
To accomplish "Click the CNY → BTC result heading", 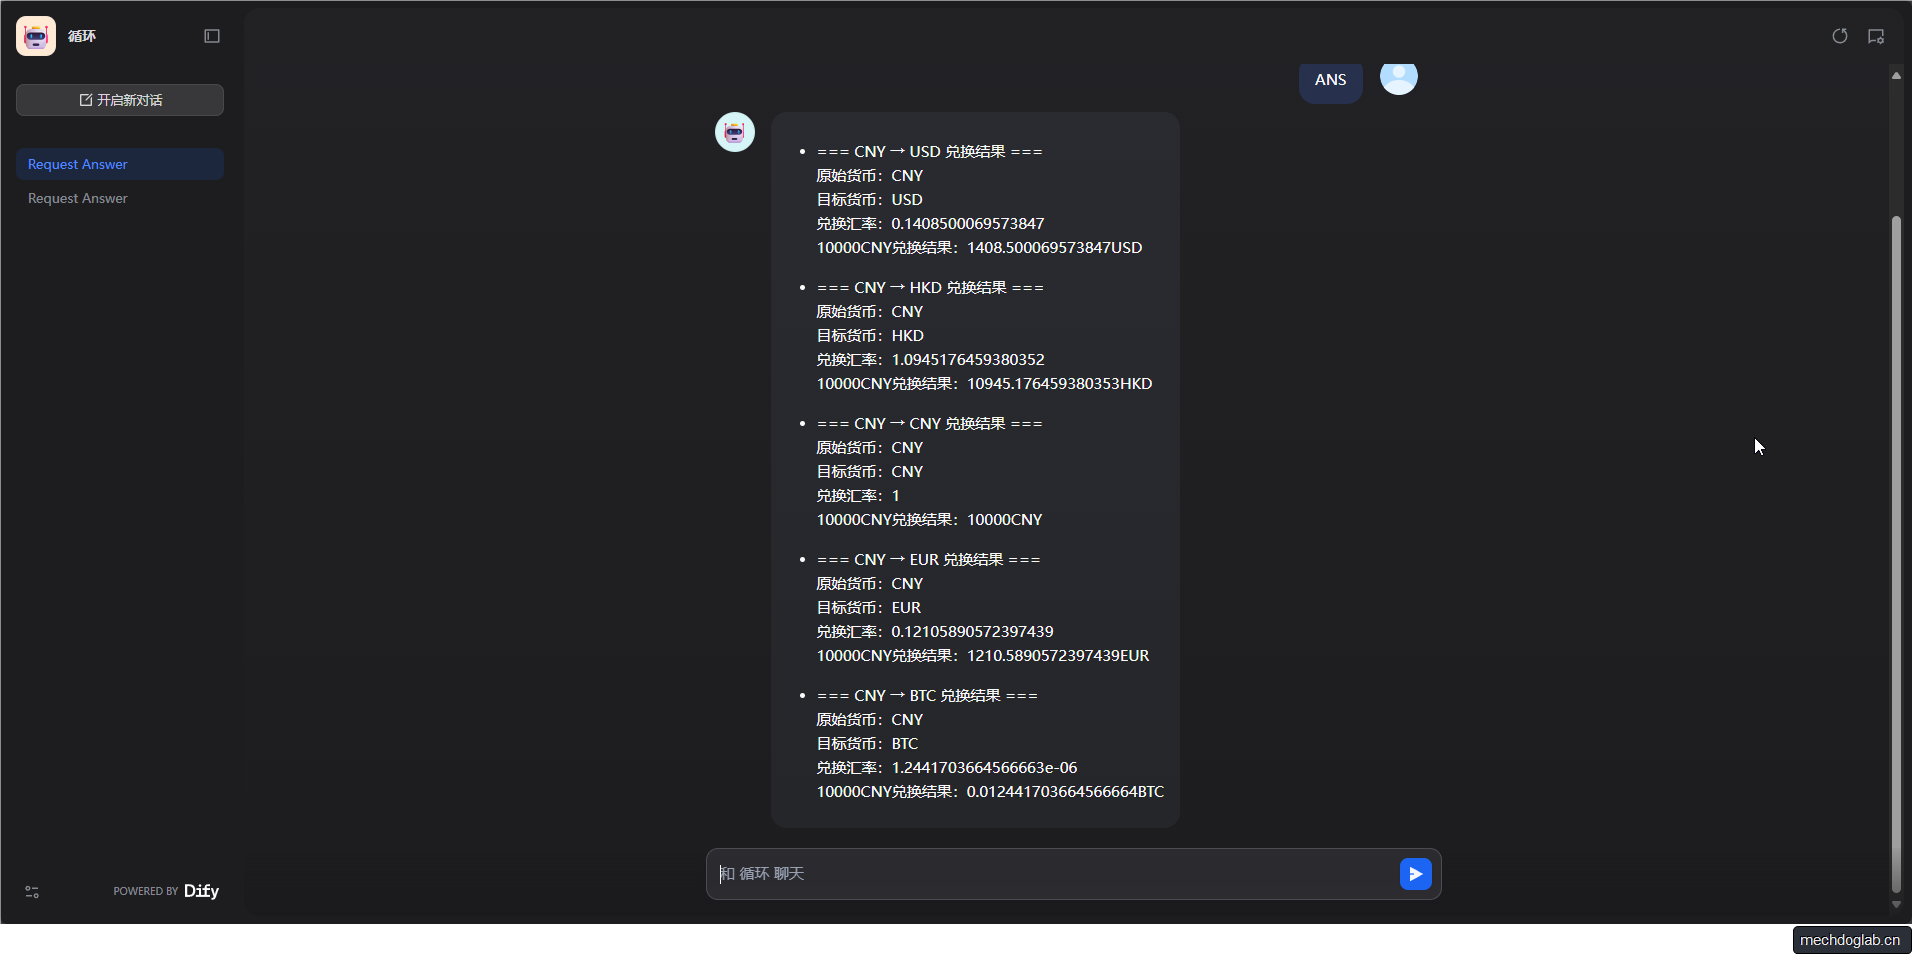I will pyautogui.click(x=927, y=696).
